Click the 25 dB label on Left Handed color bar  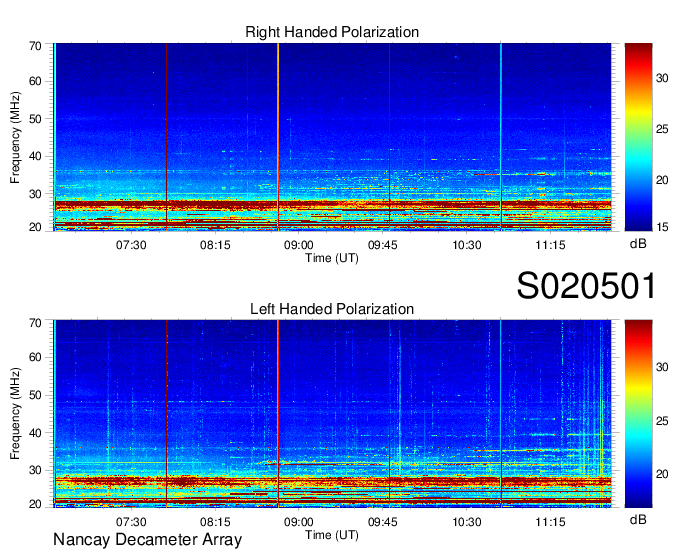[x=662, y=421]
